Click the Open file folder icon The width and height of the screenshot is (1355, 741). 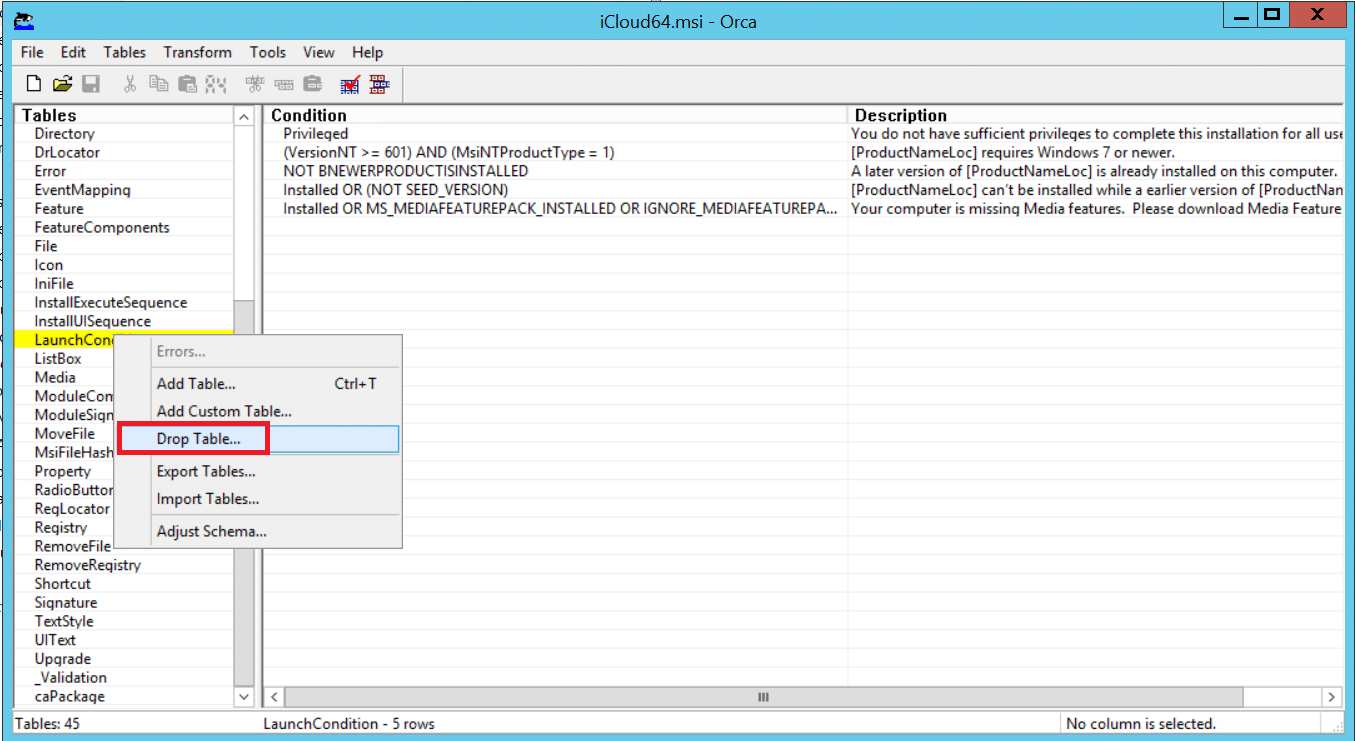pyautogui.click(x=62, y=84)
